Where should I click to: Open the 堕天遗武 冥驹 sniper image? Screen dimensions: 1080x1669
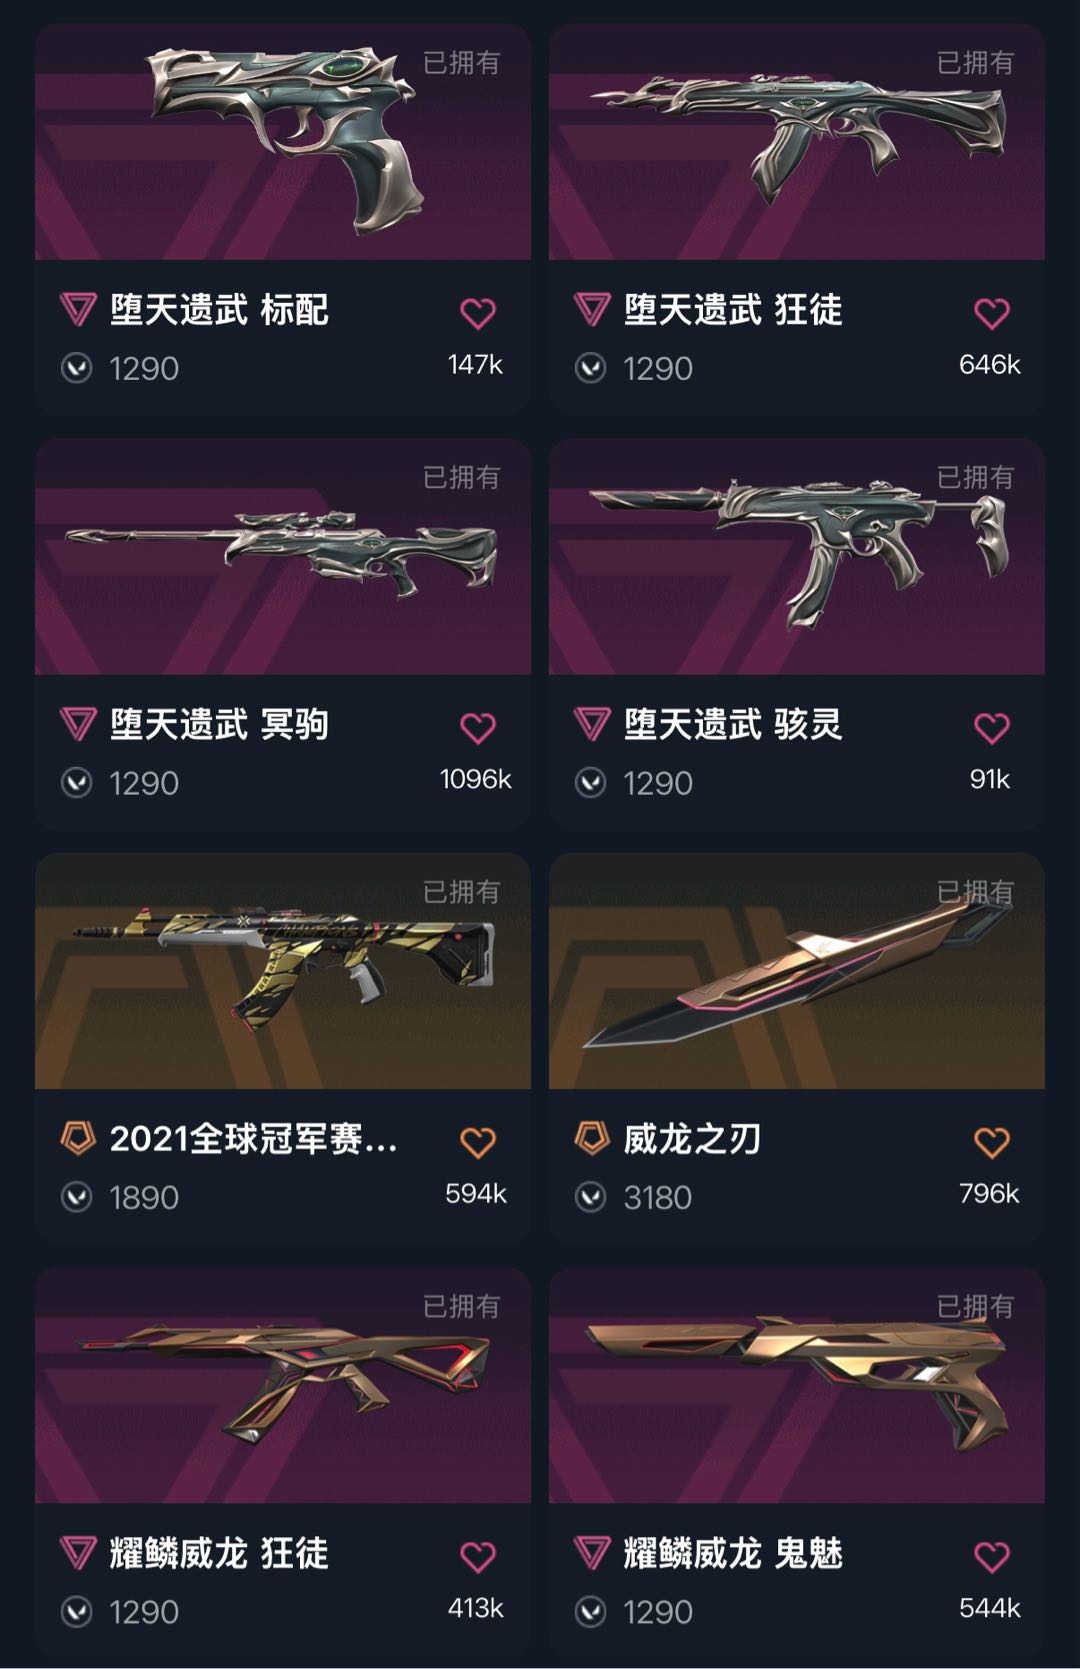point(283,556)
